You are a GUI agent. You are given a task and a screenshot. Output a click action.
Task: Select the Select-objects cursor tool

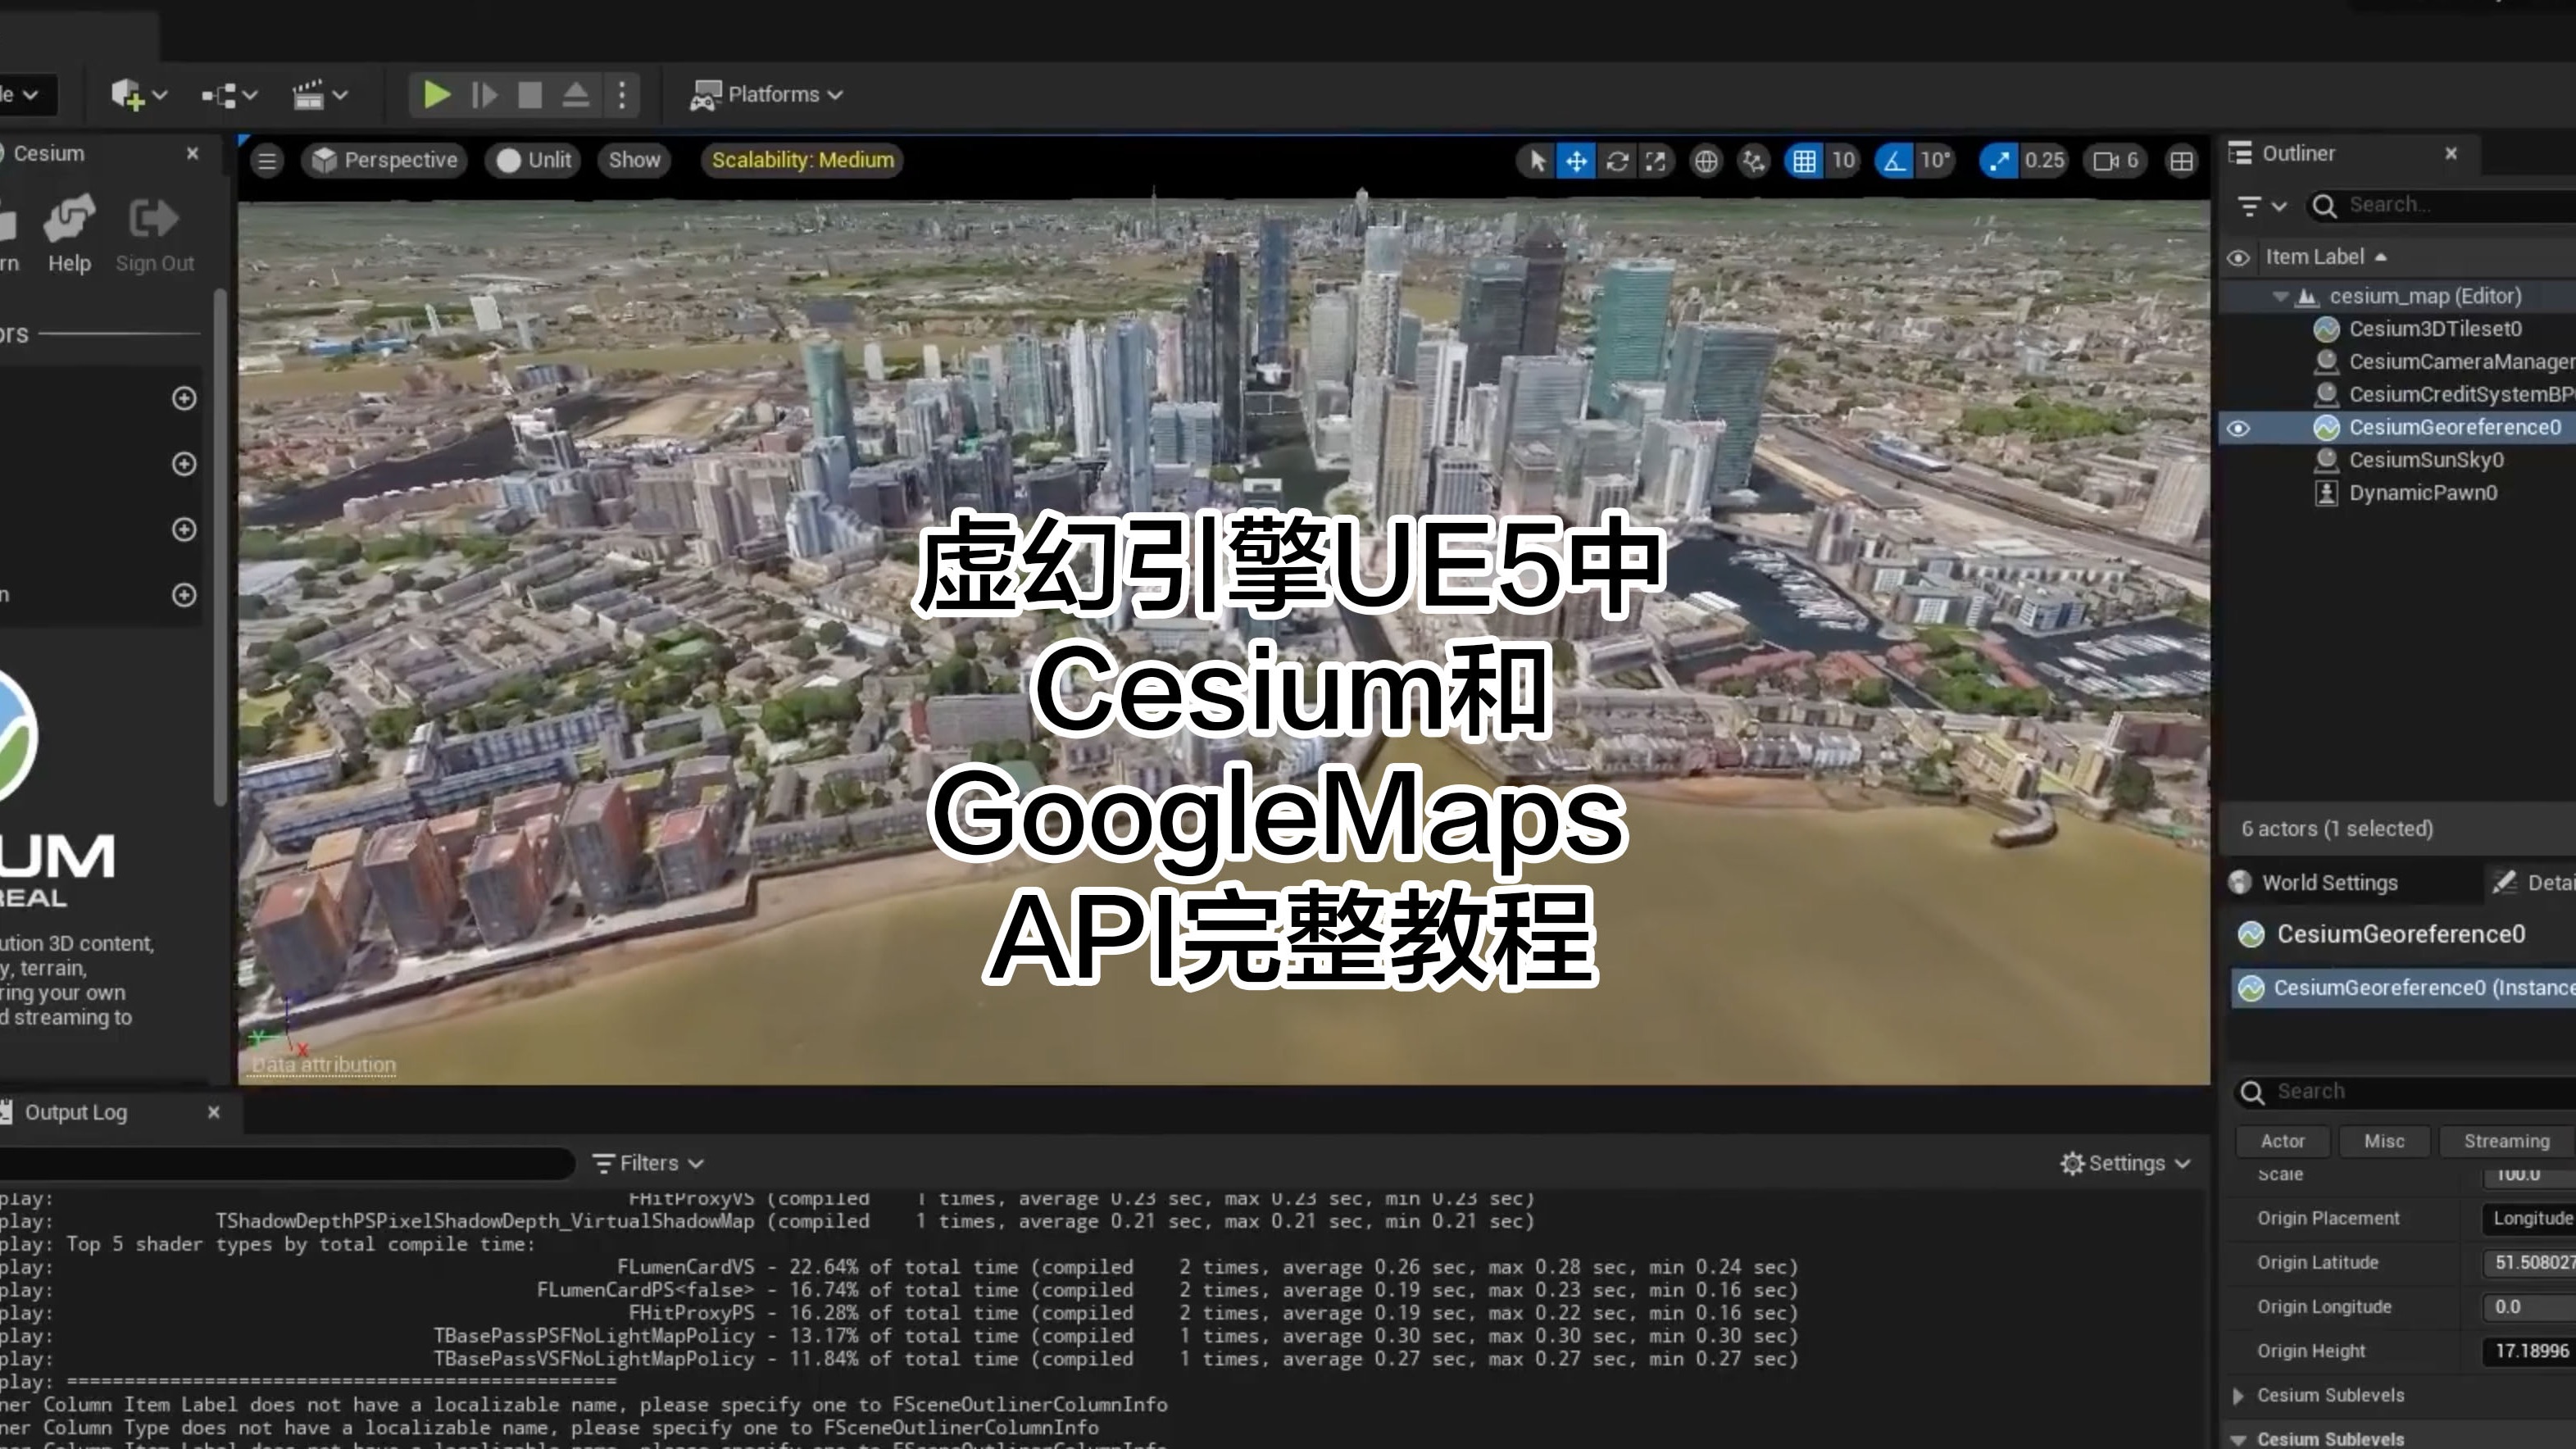coord(1537,161)
